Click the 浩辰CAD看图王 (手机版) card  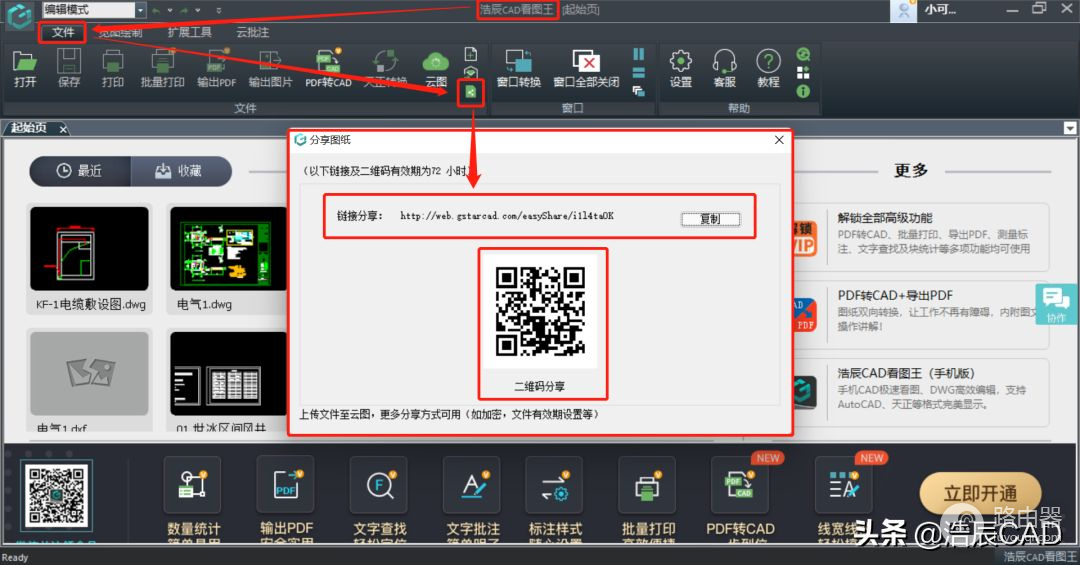[920, 392]
